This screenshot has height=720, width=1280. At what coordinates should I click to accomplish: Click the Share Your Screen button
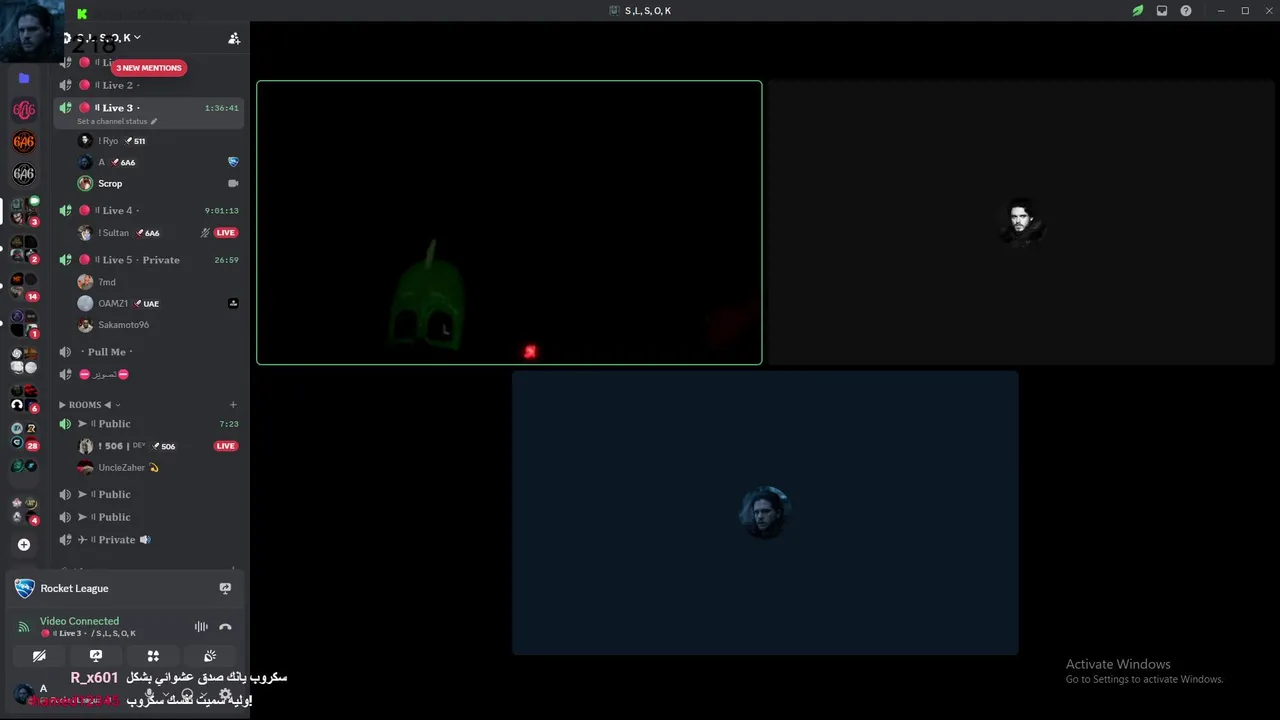pos(96,656)
